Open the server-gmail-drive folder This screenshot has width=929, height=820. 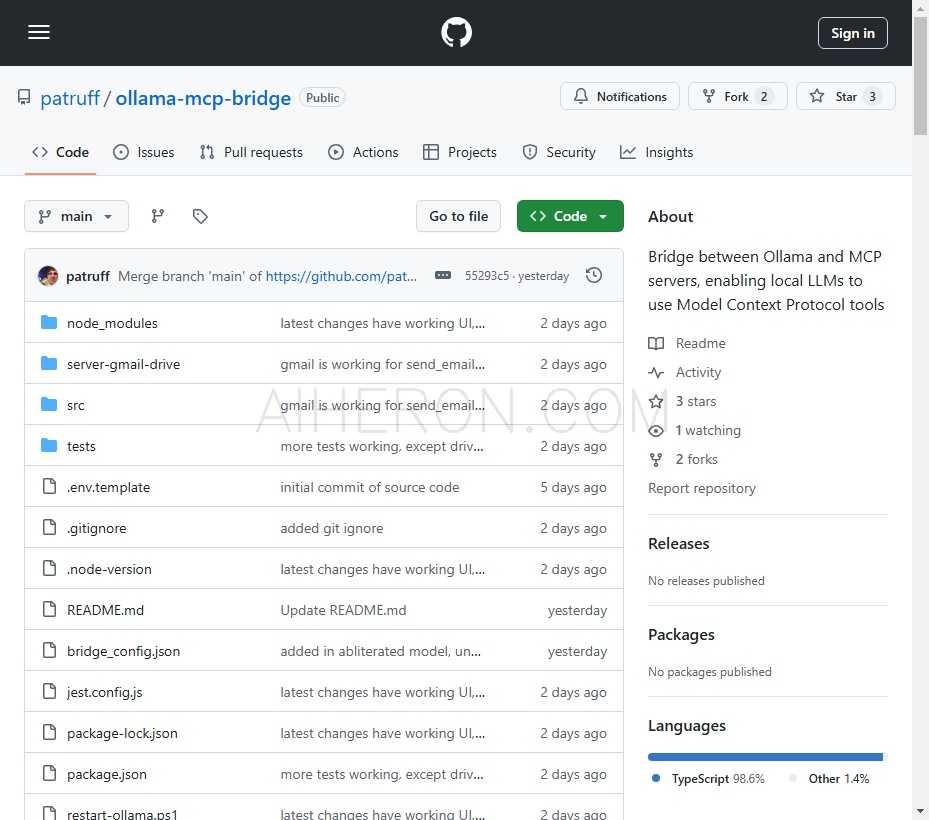[x=123, y=364]
